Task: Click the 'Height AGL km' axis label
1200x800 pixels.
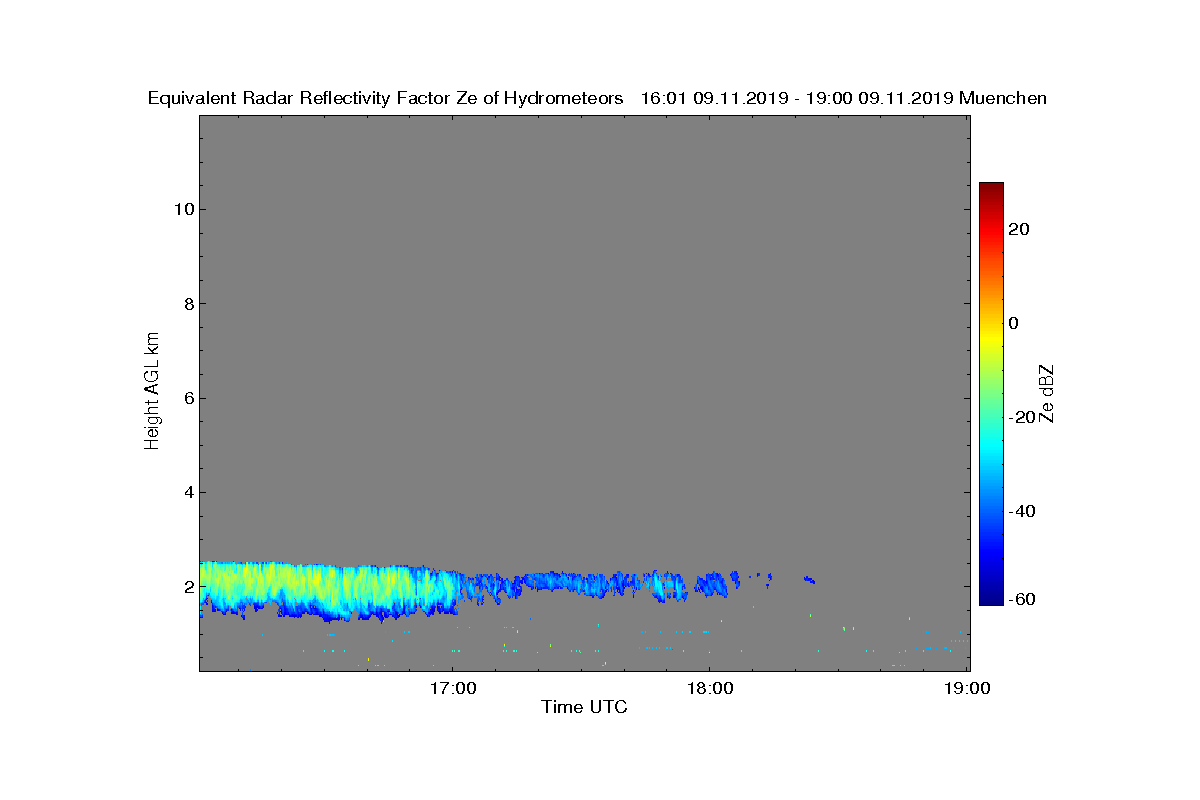Action: pos(152,392)
